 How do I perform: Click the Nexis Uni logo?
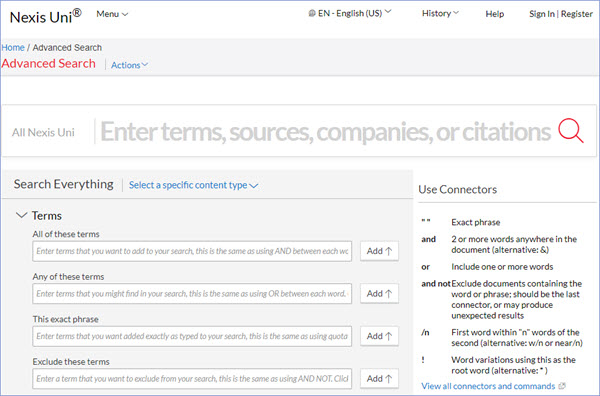[x=45, y=16]
